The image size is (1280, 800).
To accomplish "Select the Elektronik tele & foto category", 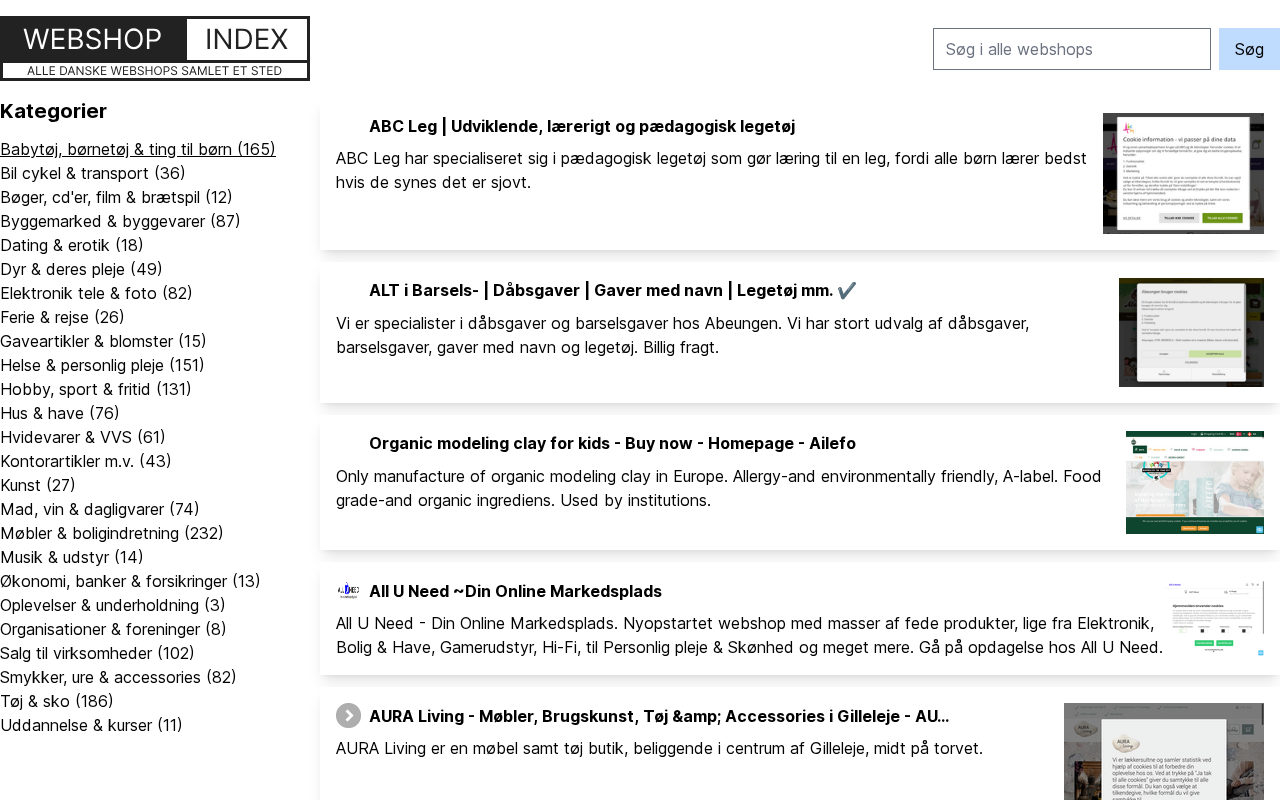I will pyautogui.click(x=96, y=293).
